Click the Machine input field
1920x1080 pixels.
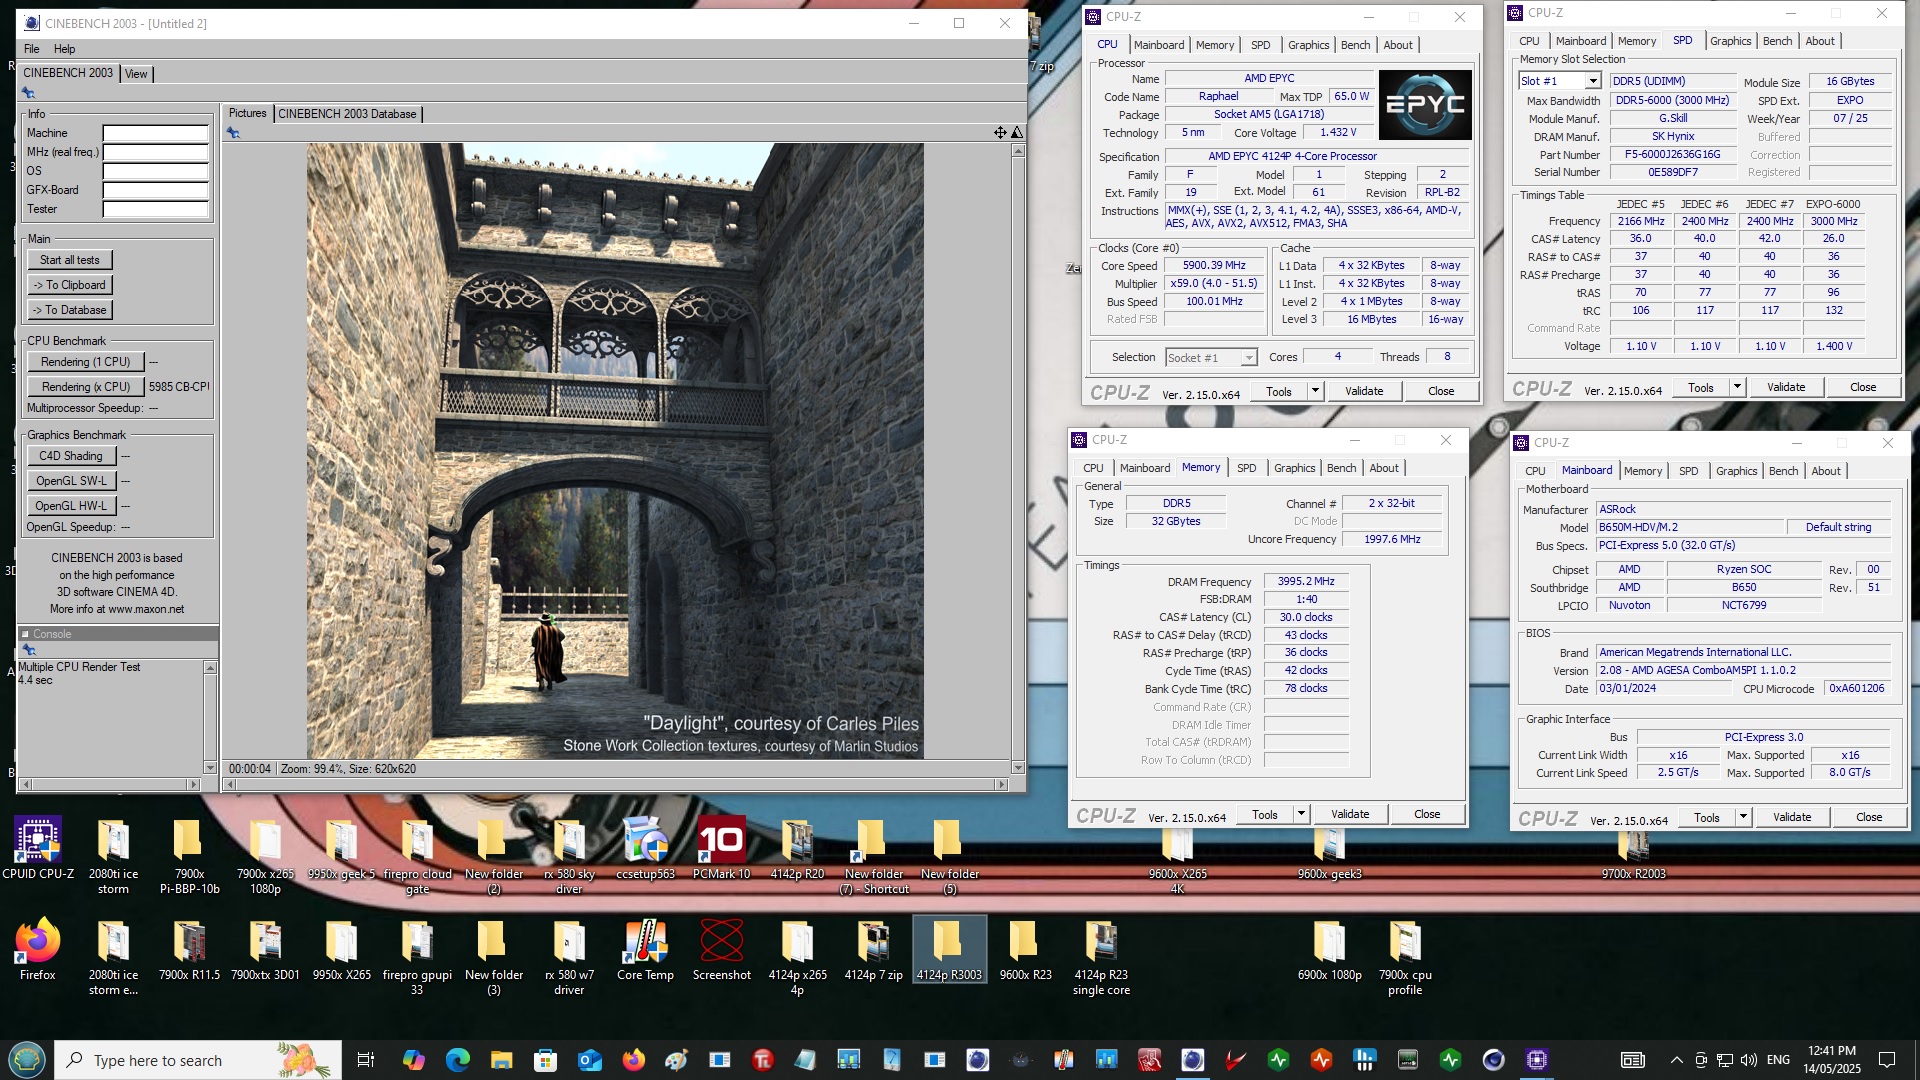[x=156, y=133]
